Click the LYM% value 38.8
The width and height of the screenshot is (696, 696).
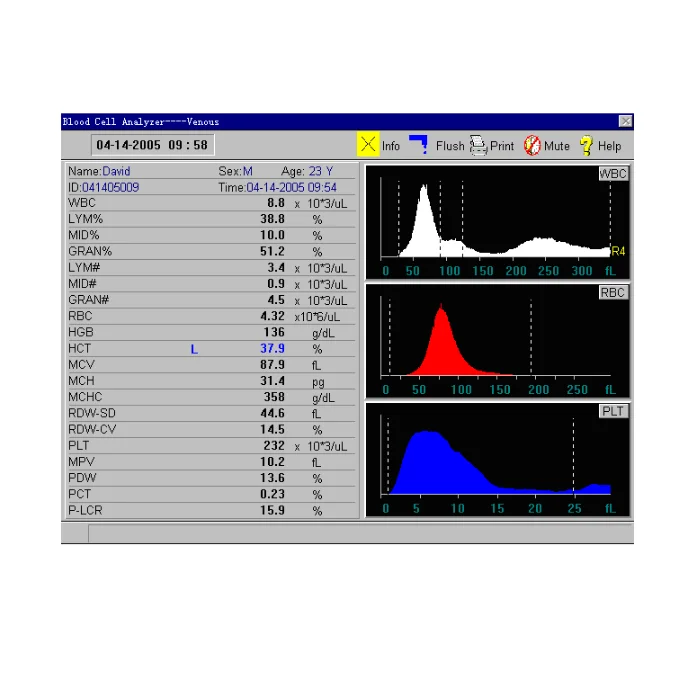coord(272,219)
